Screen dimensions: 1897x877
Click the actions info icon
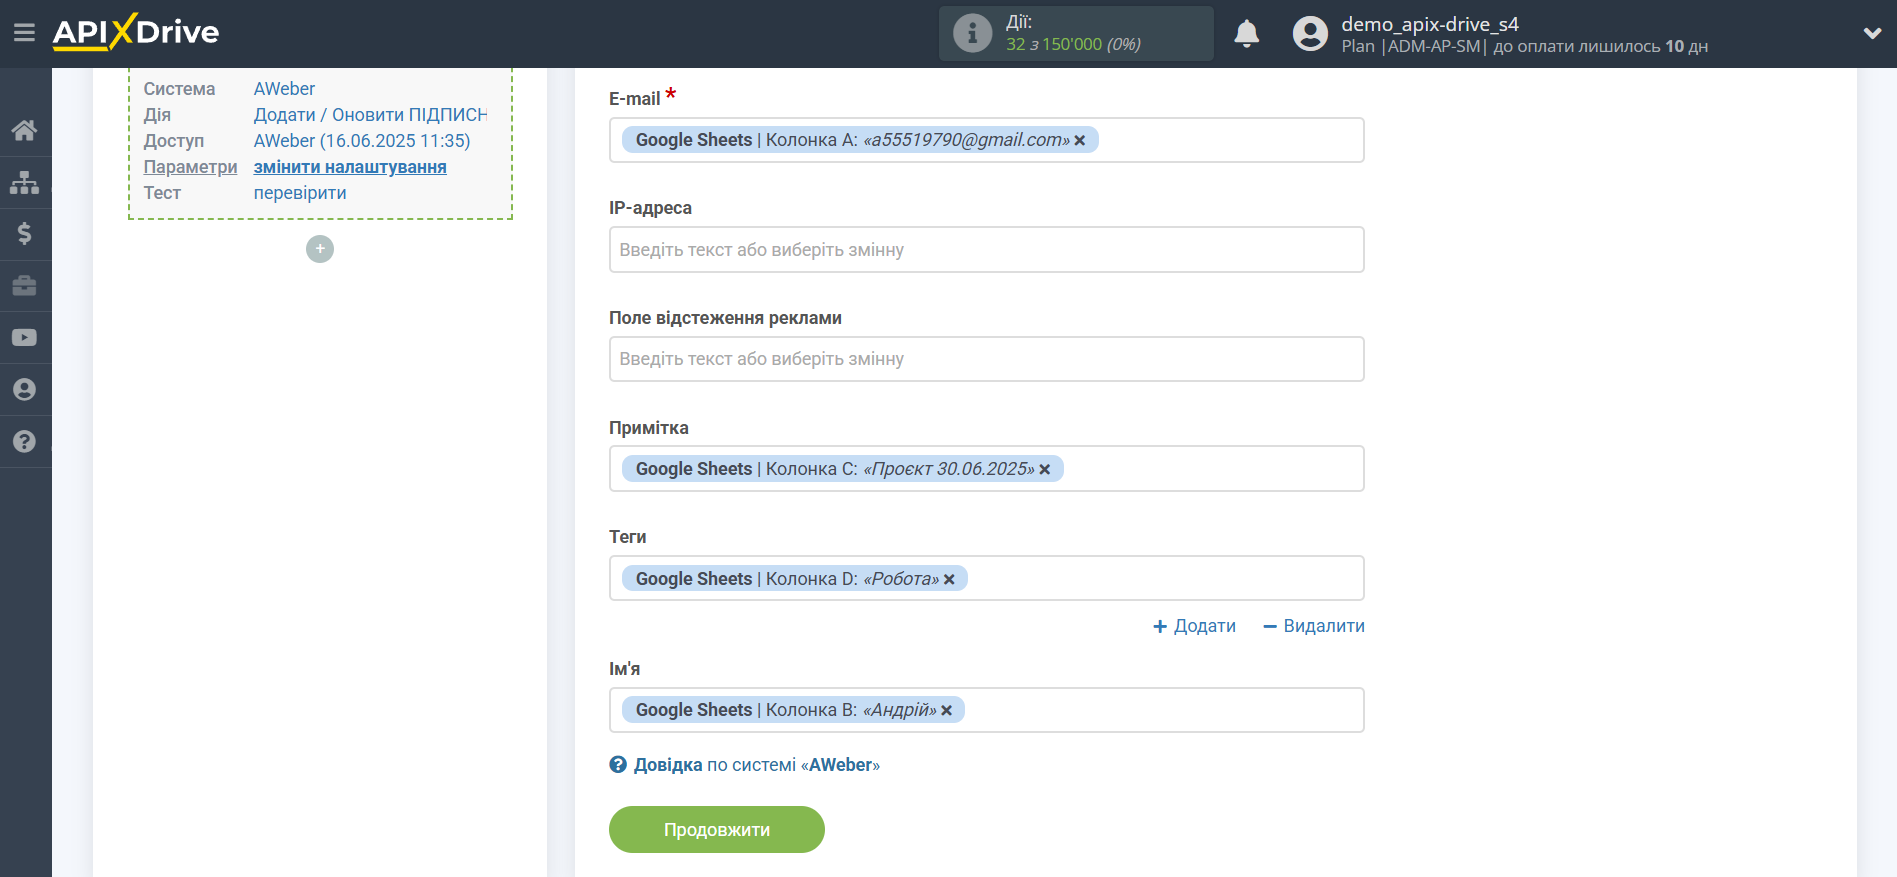point(972,33)
